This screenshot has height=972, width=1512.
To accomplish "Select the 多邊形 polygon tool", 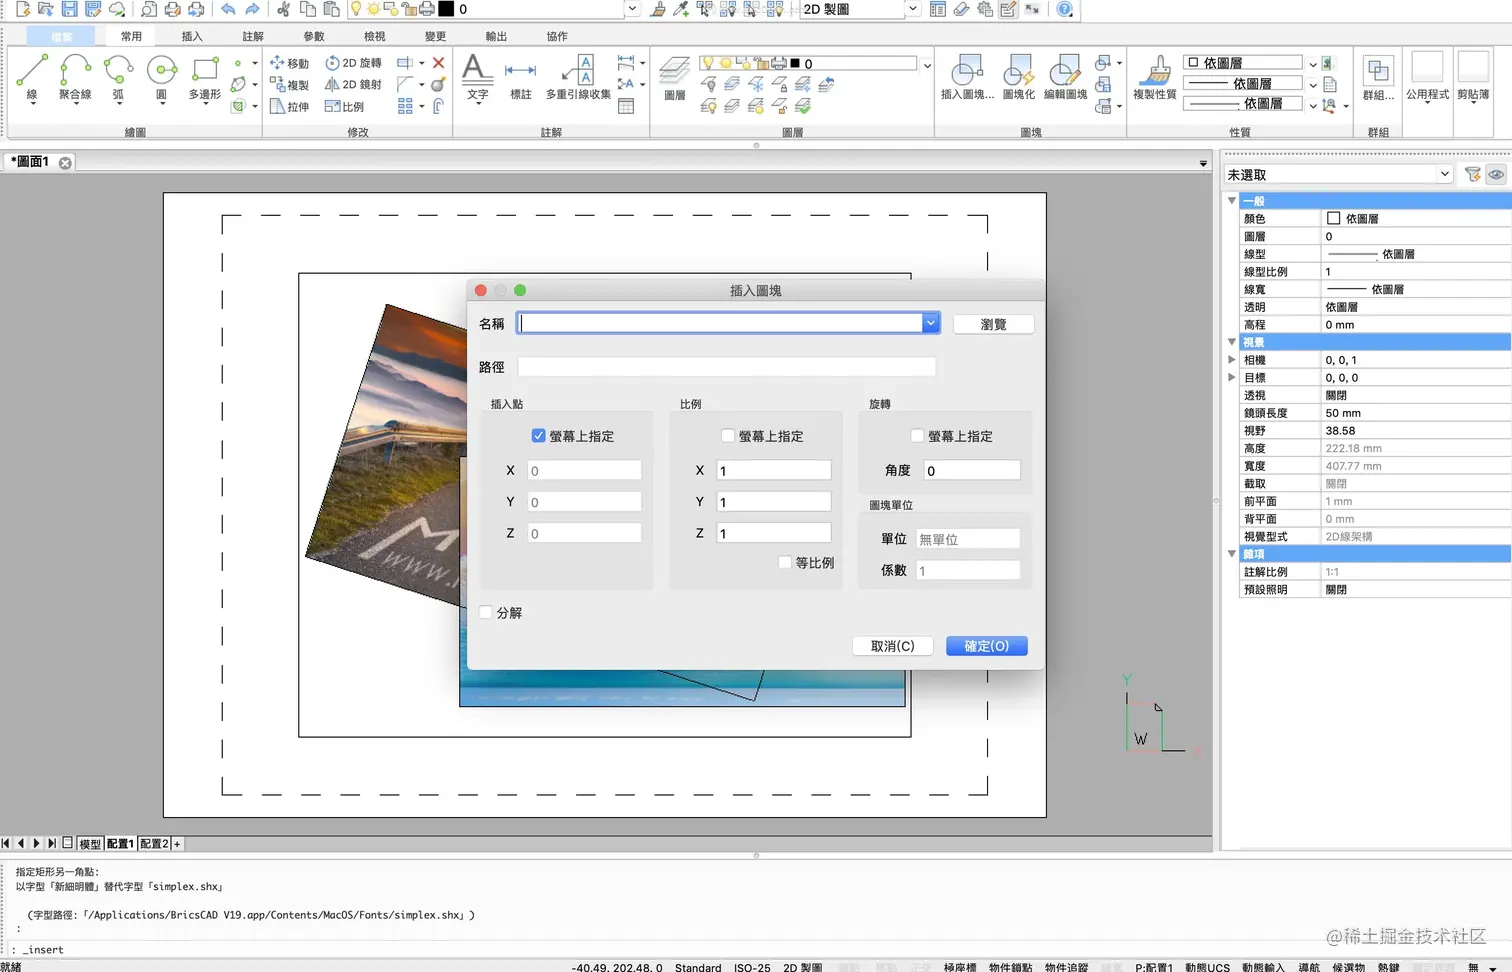I will 205,78.
